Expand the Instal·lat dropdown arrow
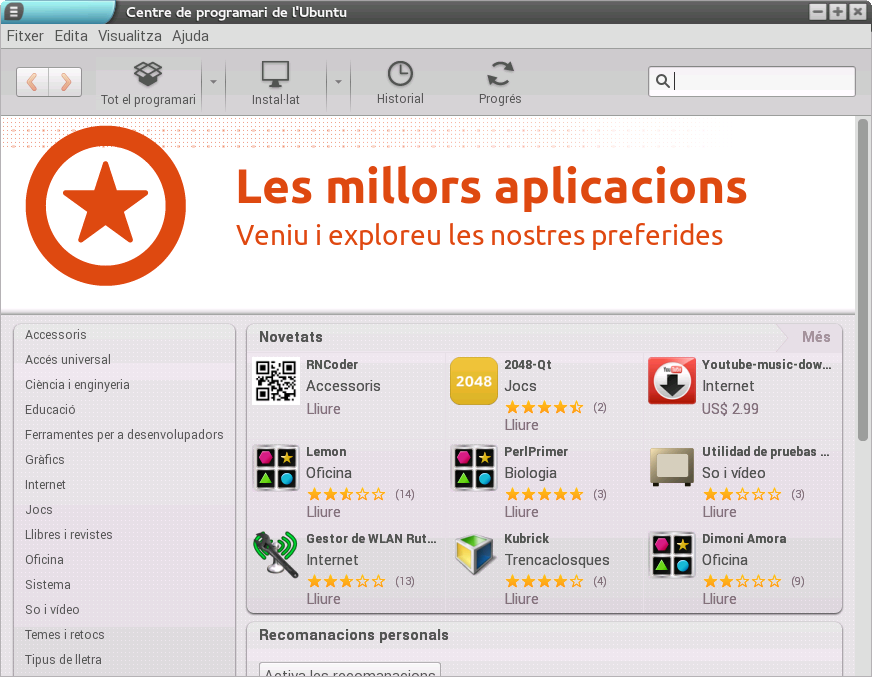 339,82
